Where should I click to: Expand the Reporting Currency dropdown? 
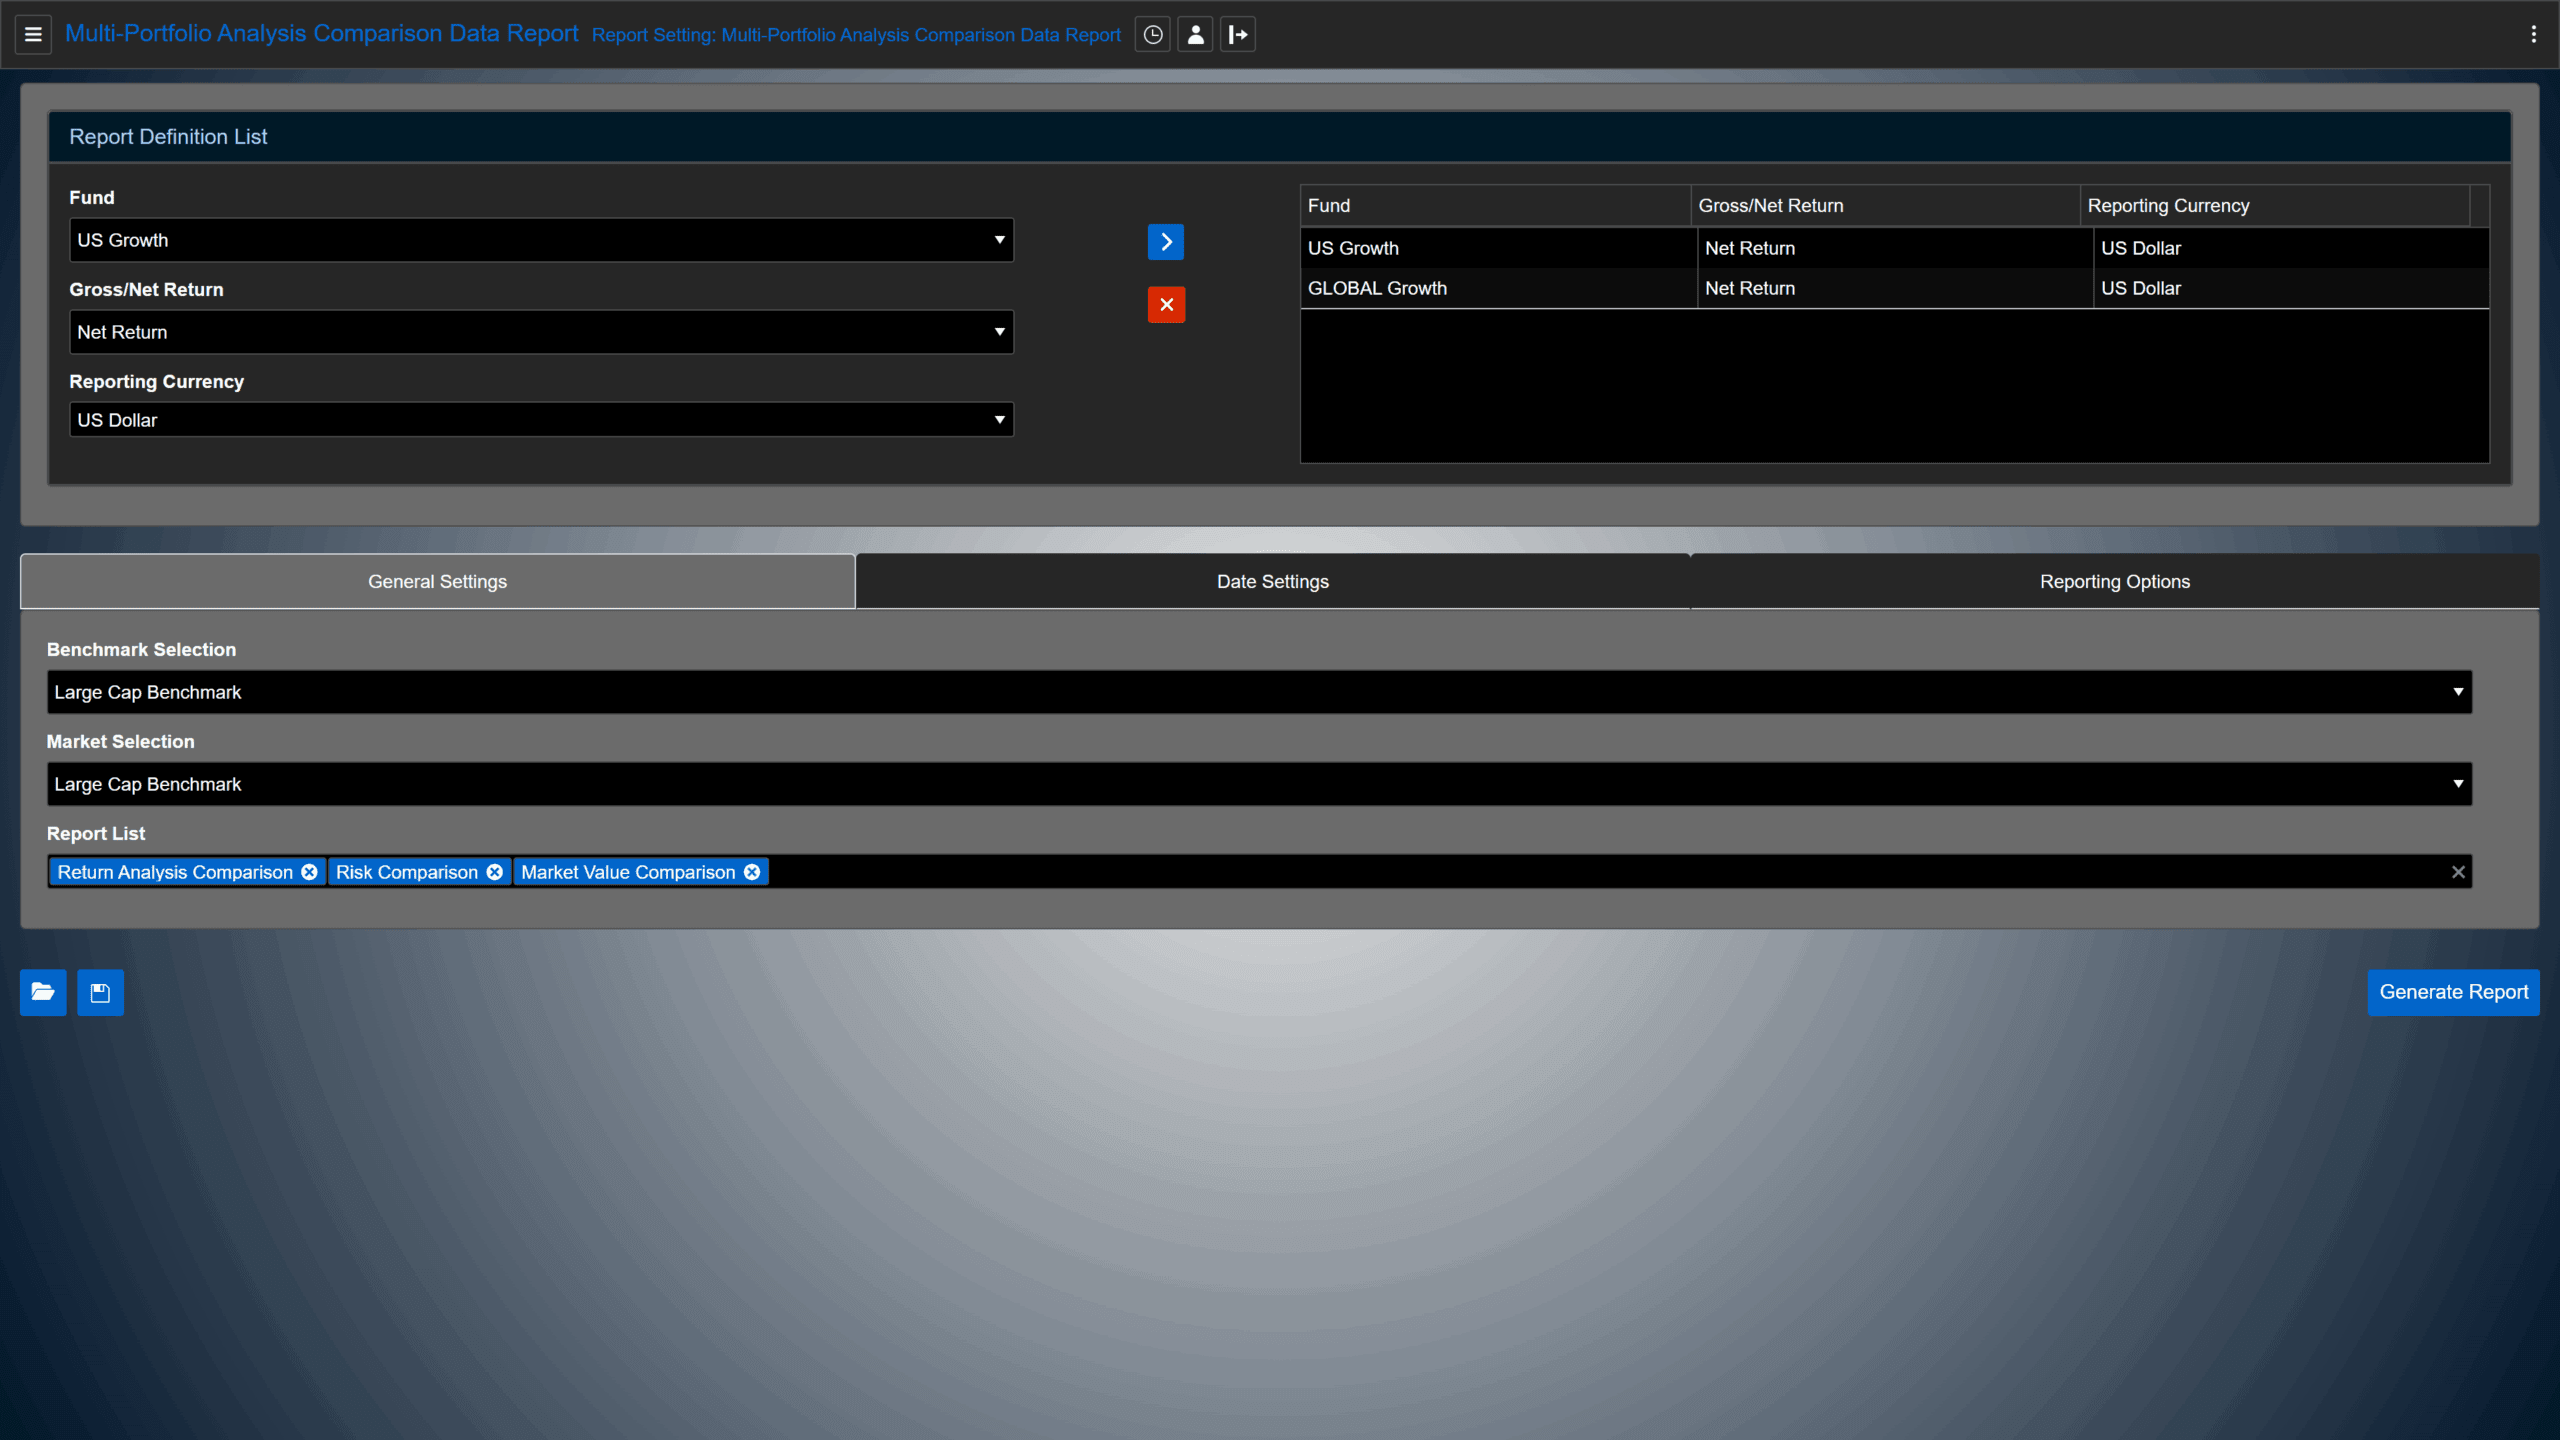coord(541,420)
